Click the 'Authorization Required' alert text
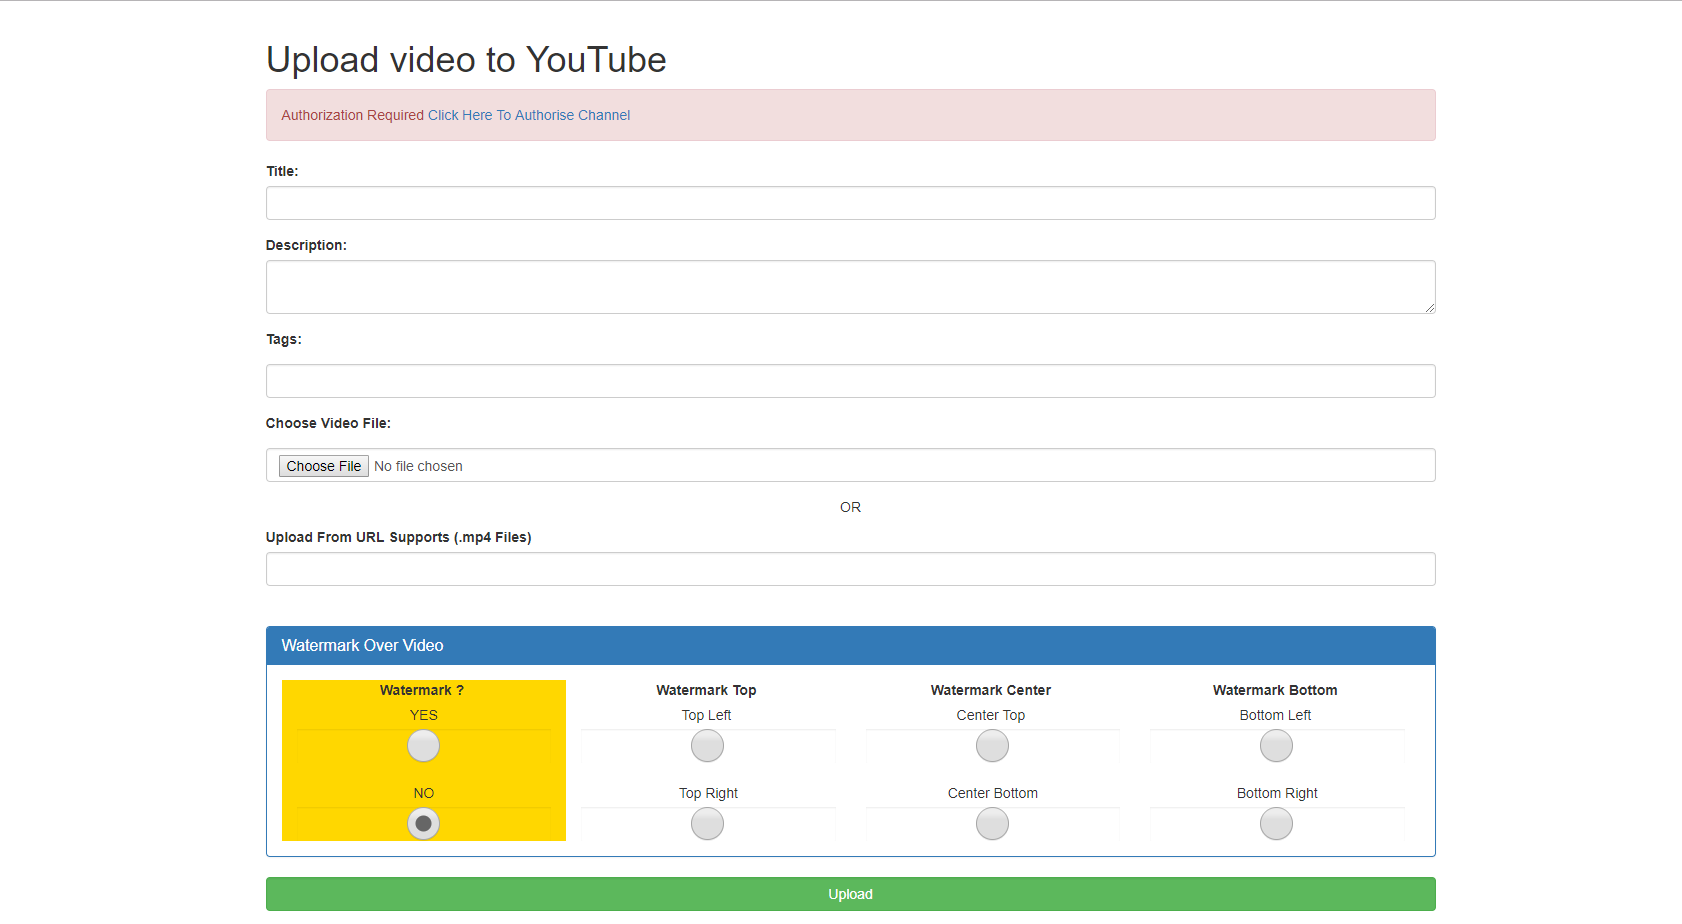Screen dimensions: 1682x924 (352, 115)
